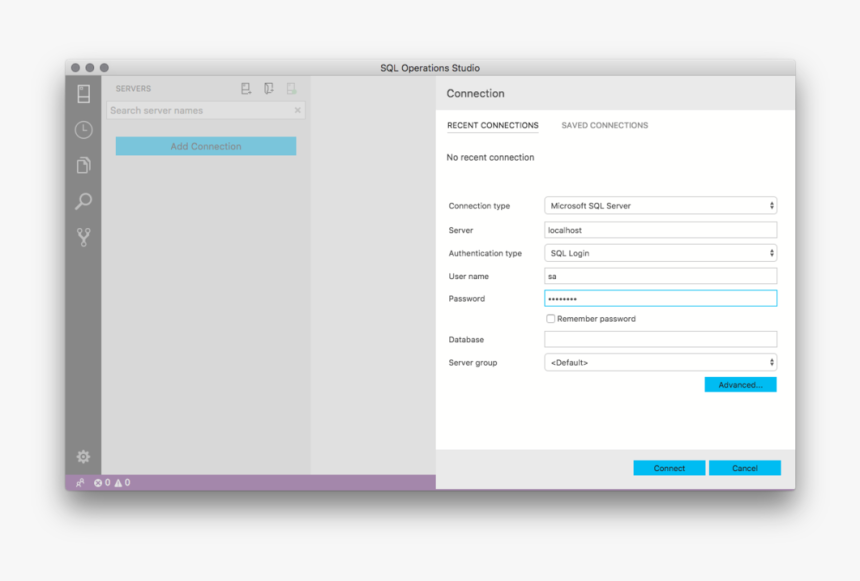This screenshot has width=860, height=581.
Task: Click the SERVERS panel heading
Action: click(x=133, y=89)
